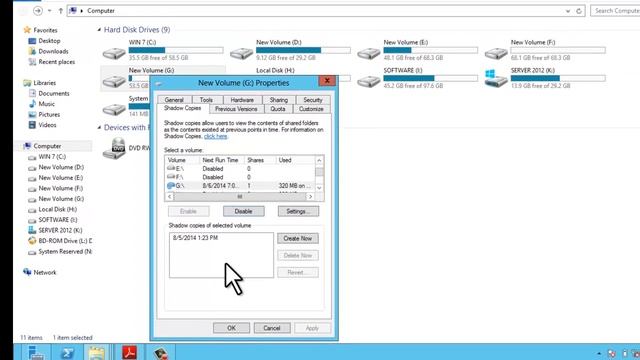Click the Disable shadow copies button
The width and height of the screenshot is (640, 360).
(x=243, y=211)
